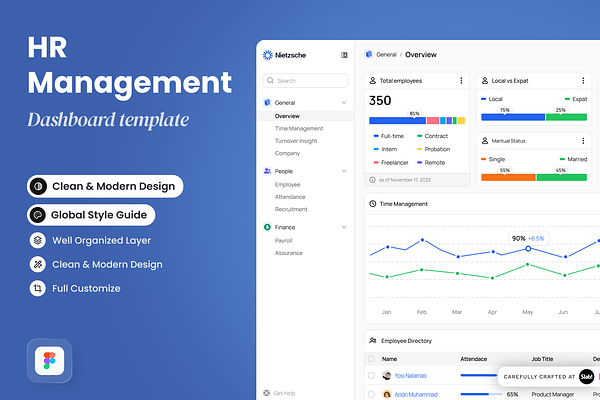Click the Global Style Guide pill
Viewport: 600px width, 400px height.
click(x=91, y=215)
